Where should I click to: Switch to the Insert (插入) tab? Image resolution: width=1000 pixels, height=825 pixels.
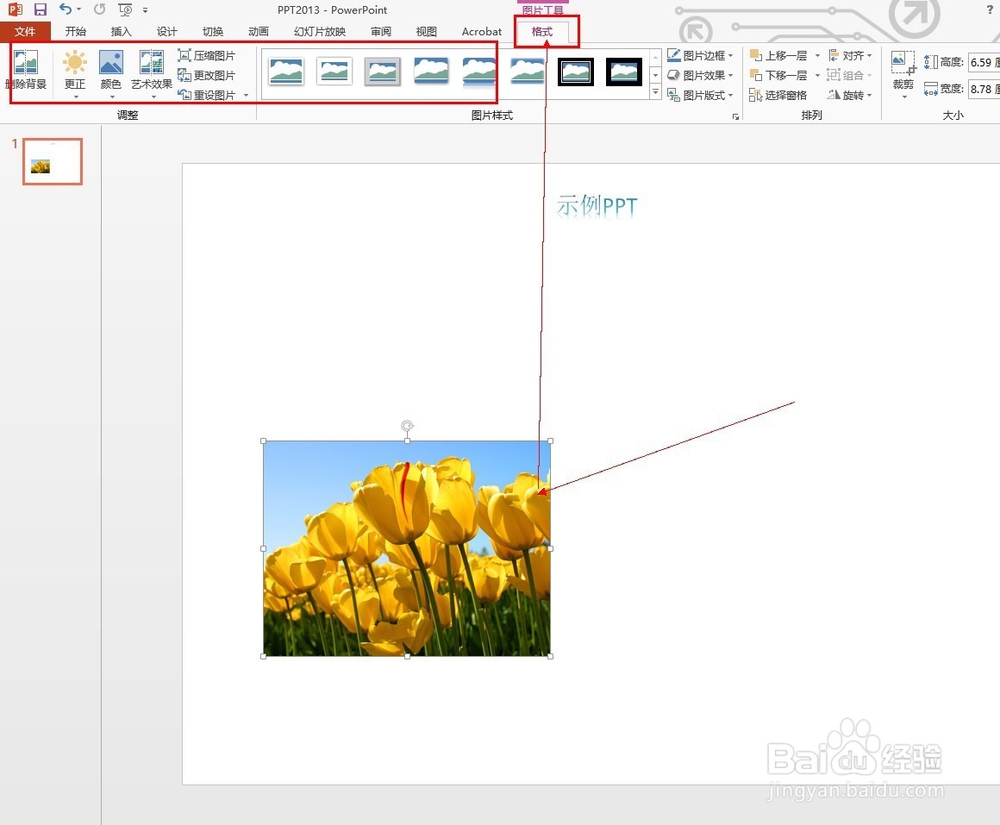[x=121, y=31]
